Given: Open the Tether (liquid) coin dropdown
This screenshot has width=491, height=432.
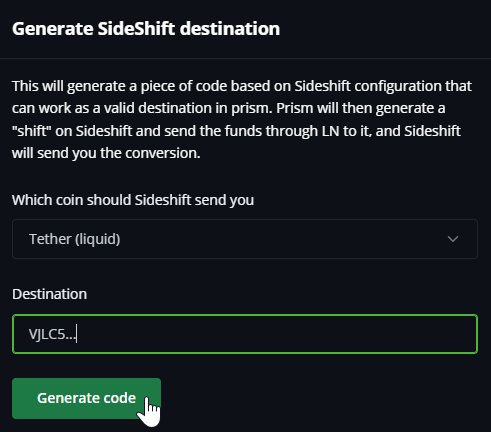Looking at the screenshot, I should point(245,239).
